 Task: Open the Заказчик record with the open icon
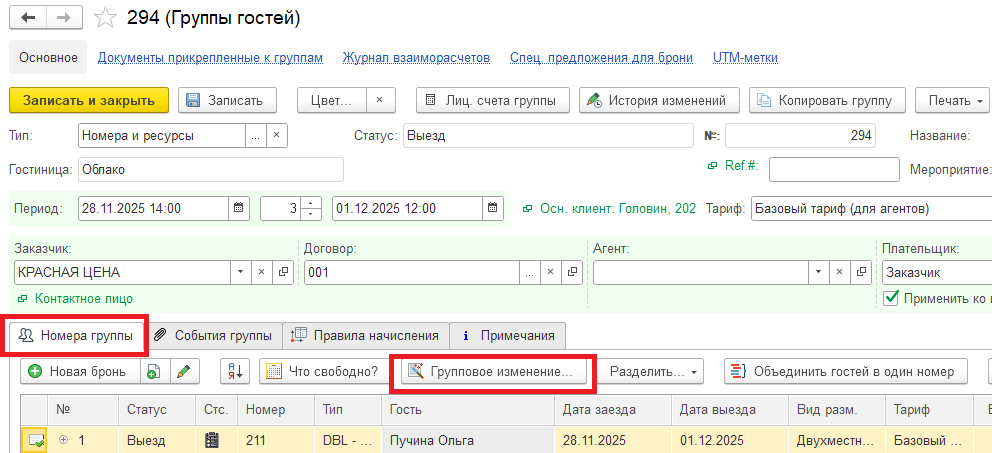[x=283, y=272]
